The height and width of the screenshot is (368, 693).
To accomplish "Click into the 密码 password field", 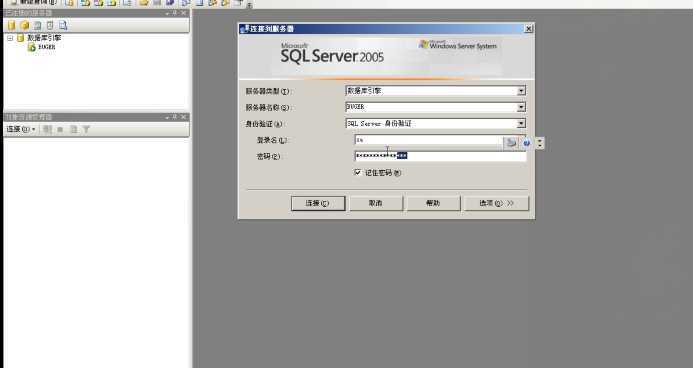I will [441, 156].
